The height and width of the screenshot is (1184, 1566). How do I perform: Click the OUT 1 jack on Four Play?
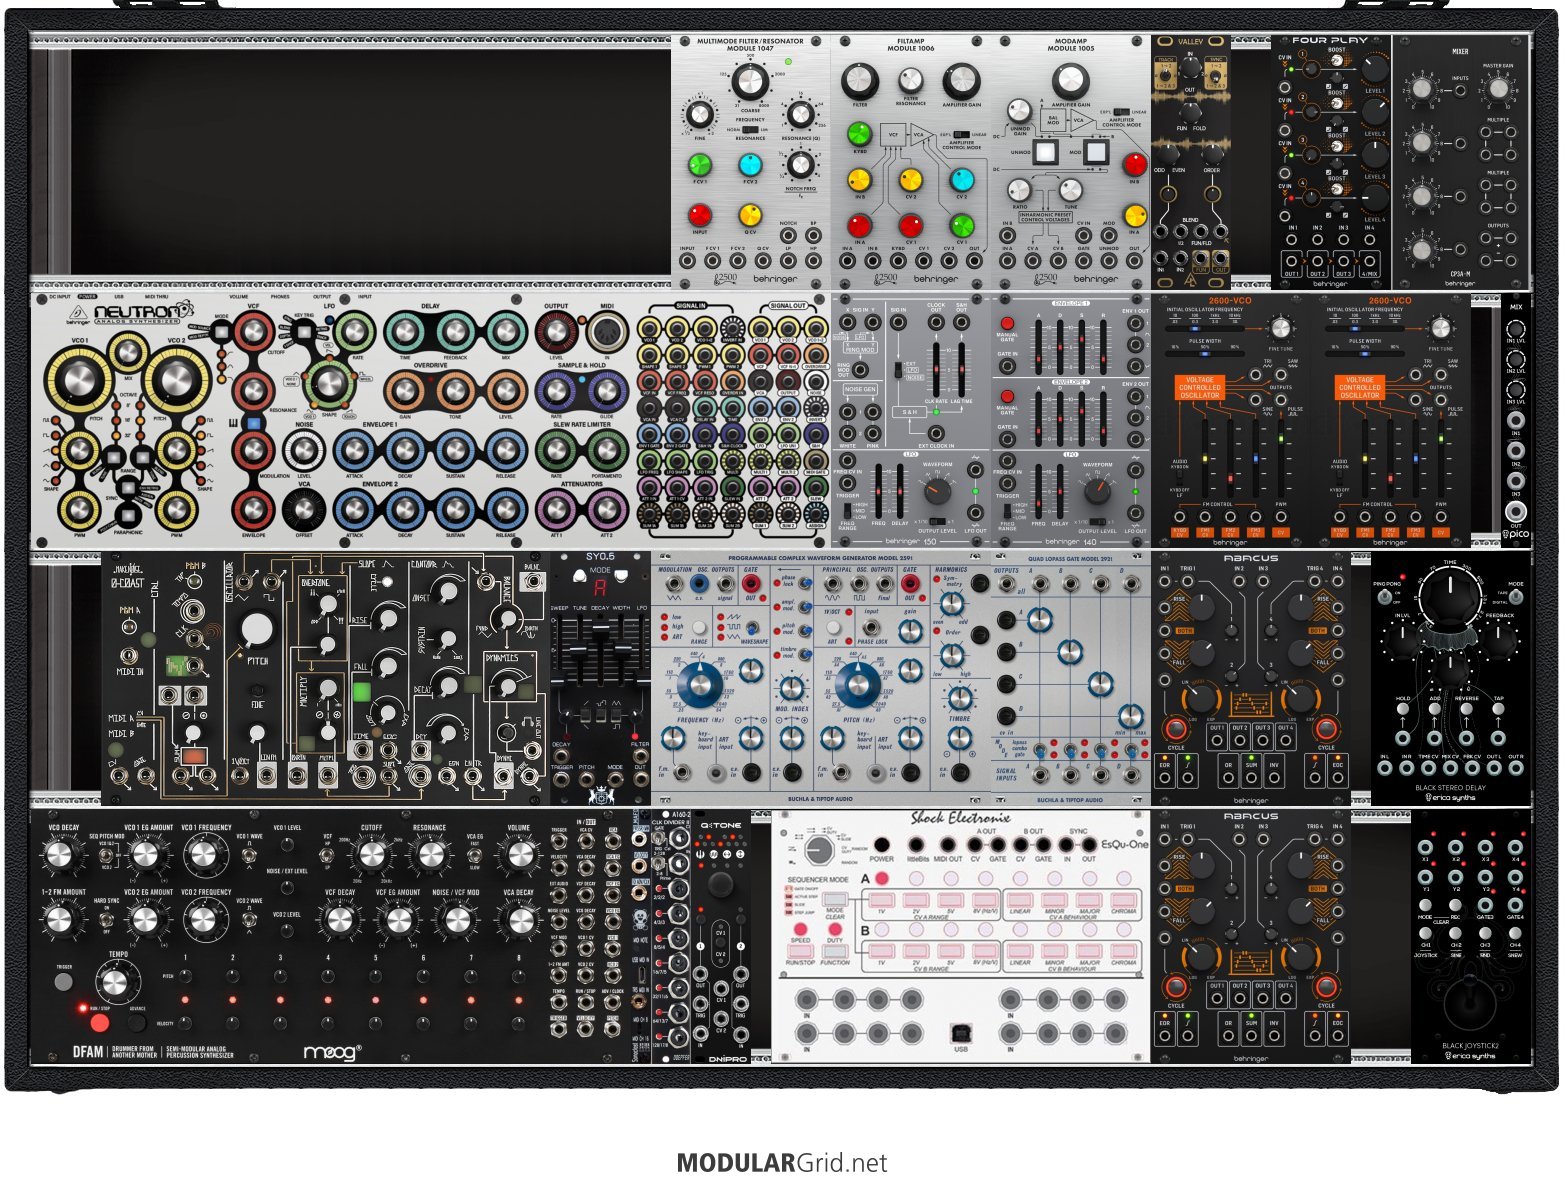point(1292,263)
